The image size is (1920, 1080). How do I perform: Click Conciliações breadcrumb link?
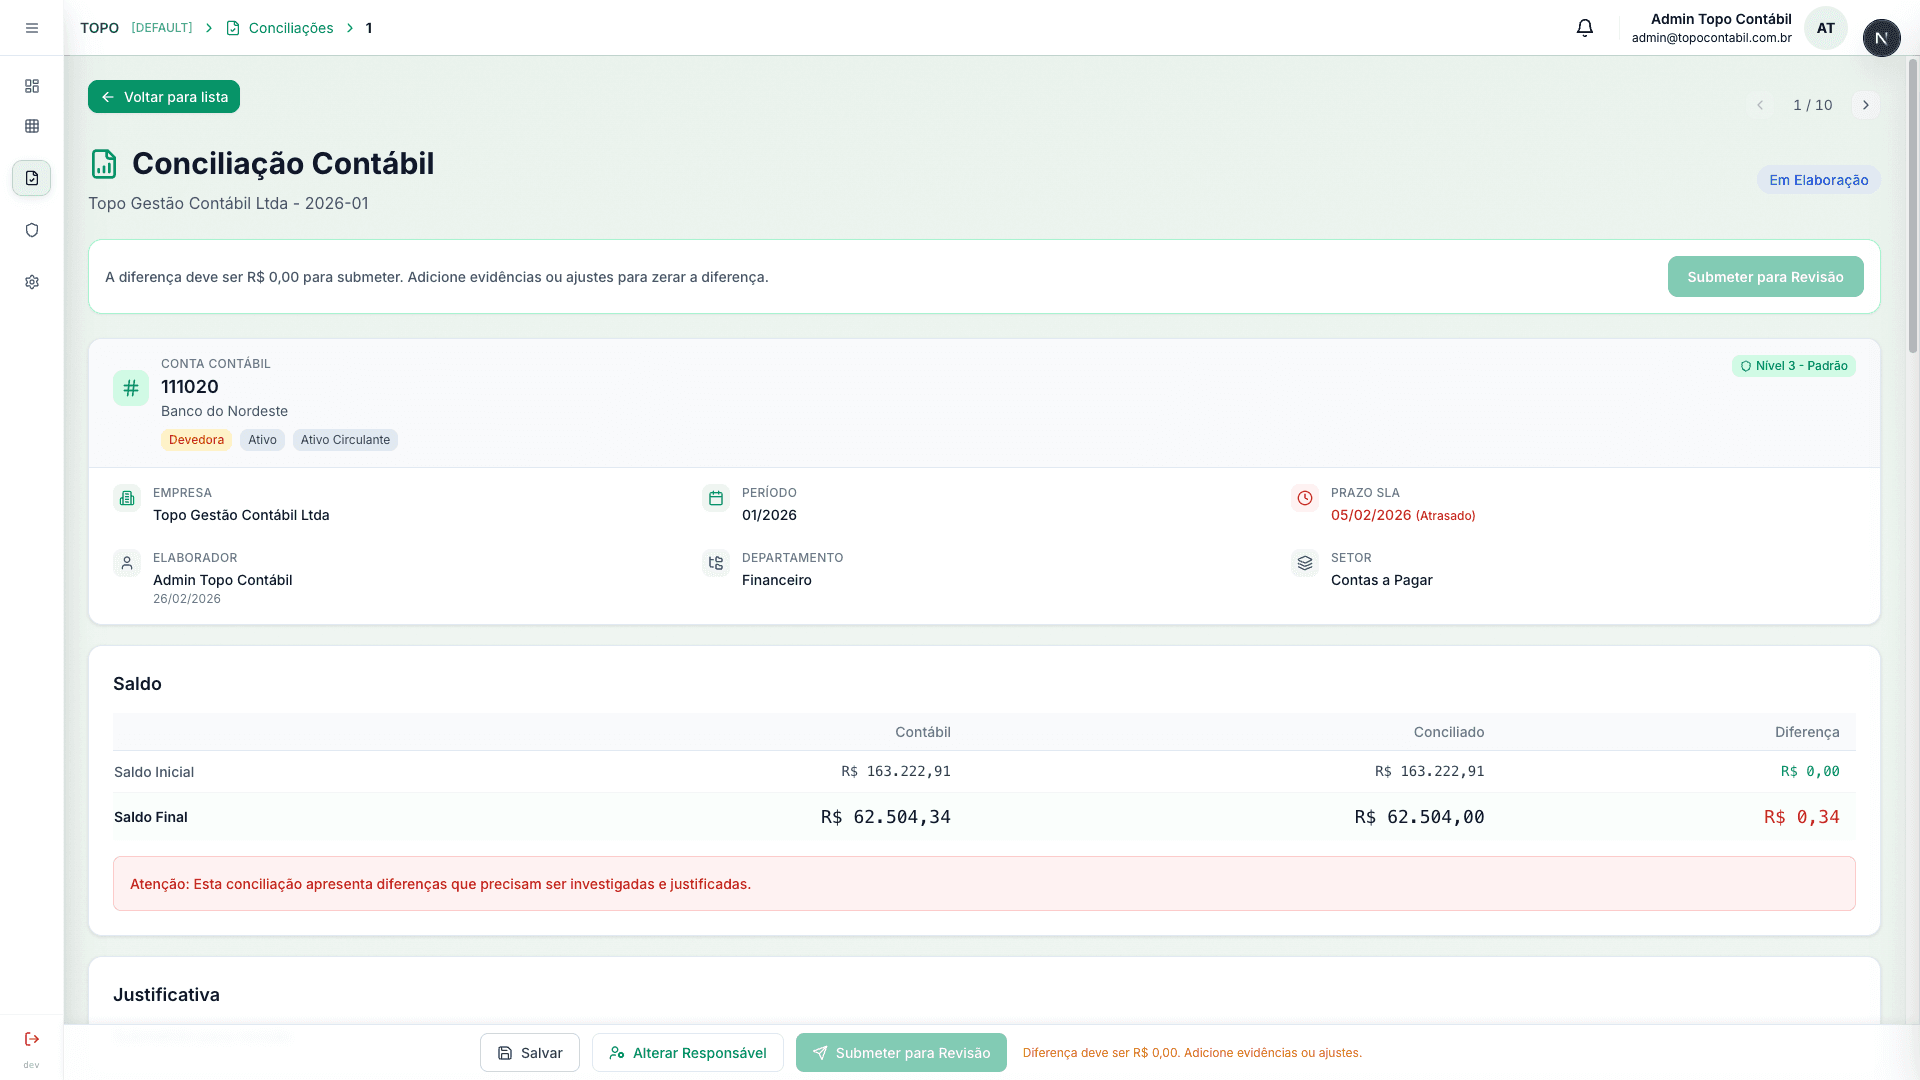(290, 28)
